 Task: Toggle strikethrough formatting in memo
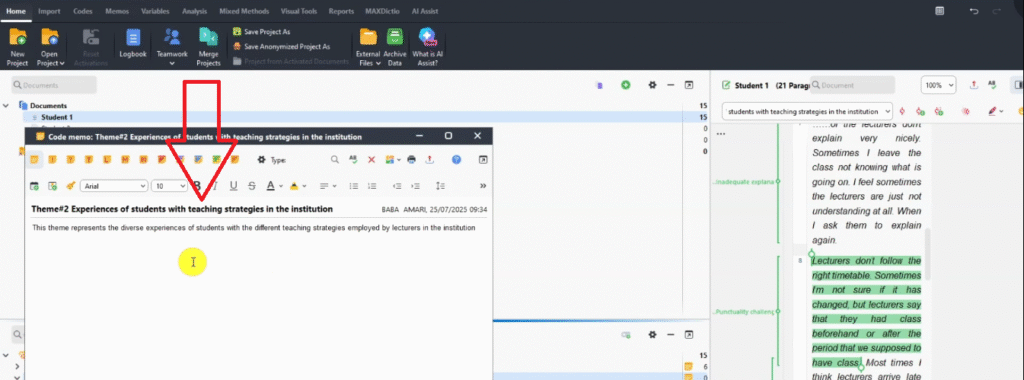pyautogui.click(x=252, y=186)
